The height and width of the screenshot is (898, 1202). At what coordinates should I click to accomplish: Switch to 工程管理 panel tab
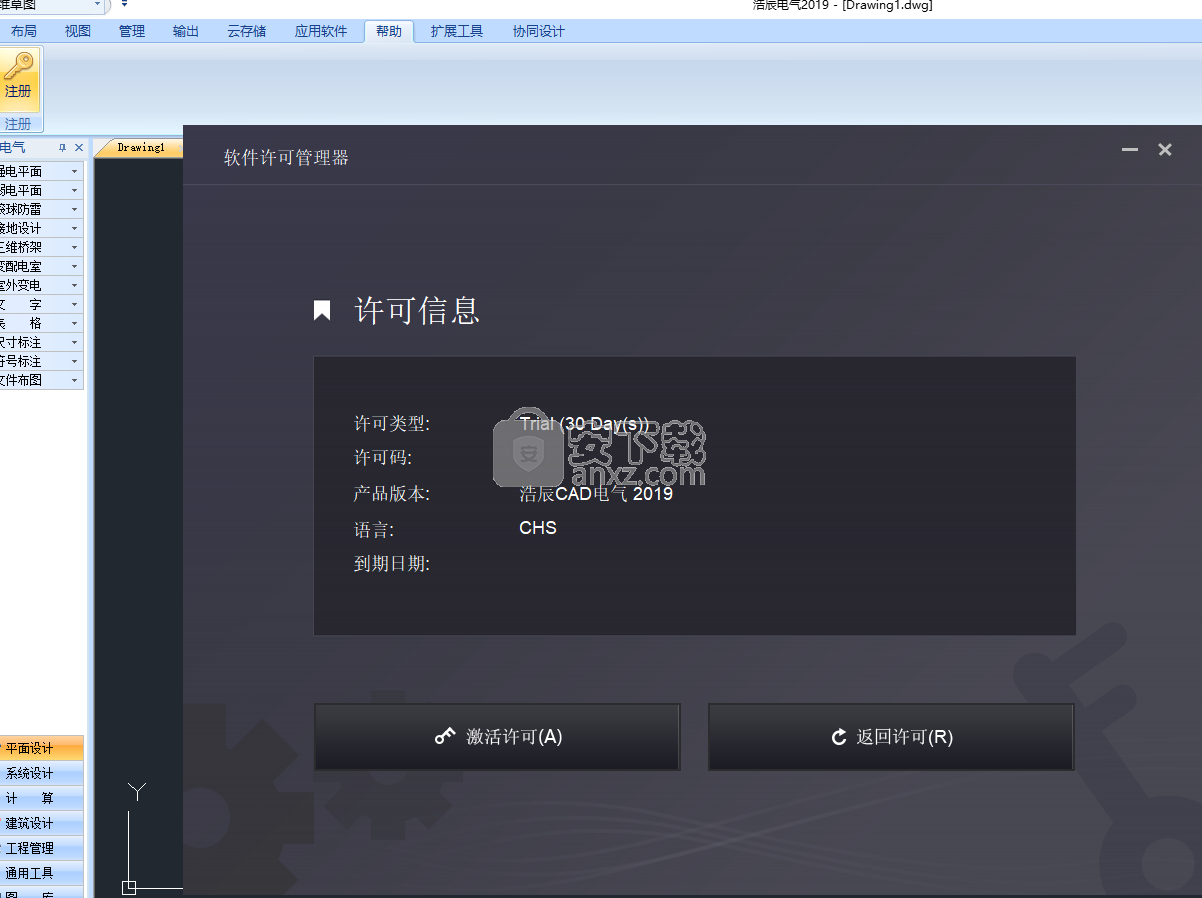pyautogui.click(x=42, y=848)
